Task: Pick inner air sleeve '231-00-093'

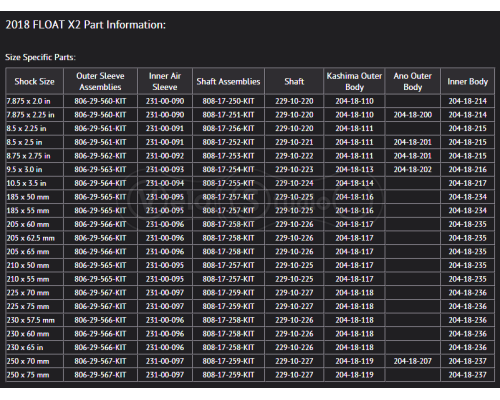Action: click(165, 169)
